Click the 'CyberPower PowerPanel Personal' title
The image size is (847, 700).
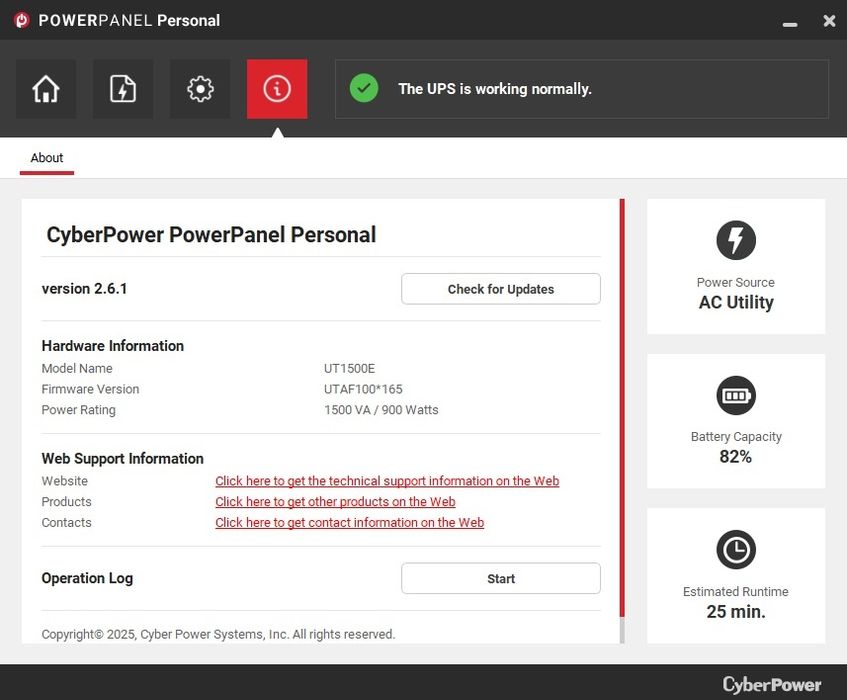pyautogui.click(x=211, y=235)
